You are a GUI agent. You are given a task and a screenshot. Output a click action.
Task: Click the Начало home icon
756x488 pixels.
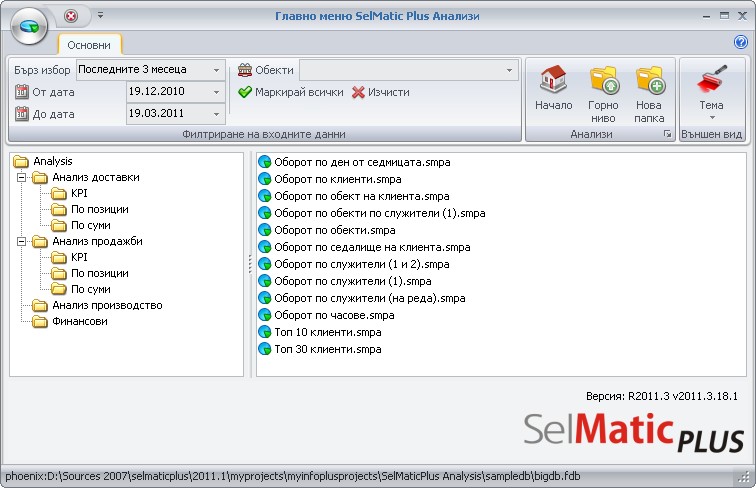tap(553, 79)
